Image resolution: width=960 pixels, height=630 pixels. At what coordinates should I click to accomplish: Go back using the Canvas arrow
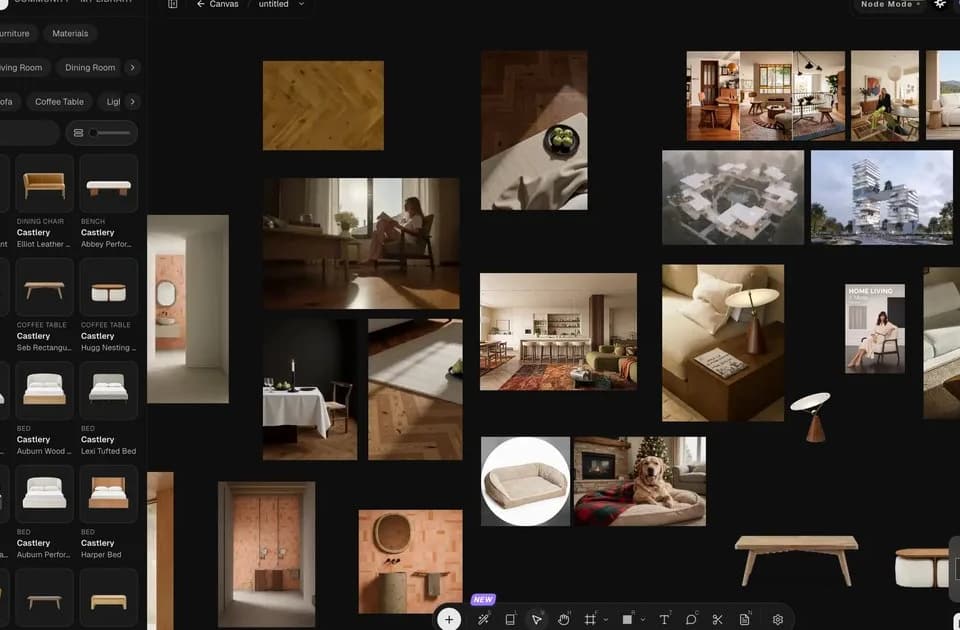click(200, 4)
